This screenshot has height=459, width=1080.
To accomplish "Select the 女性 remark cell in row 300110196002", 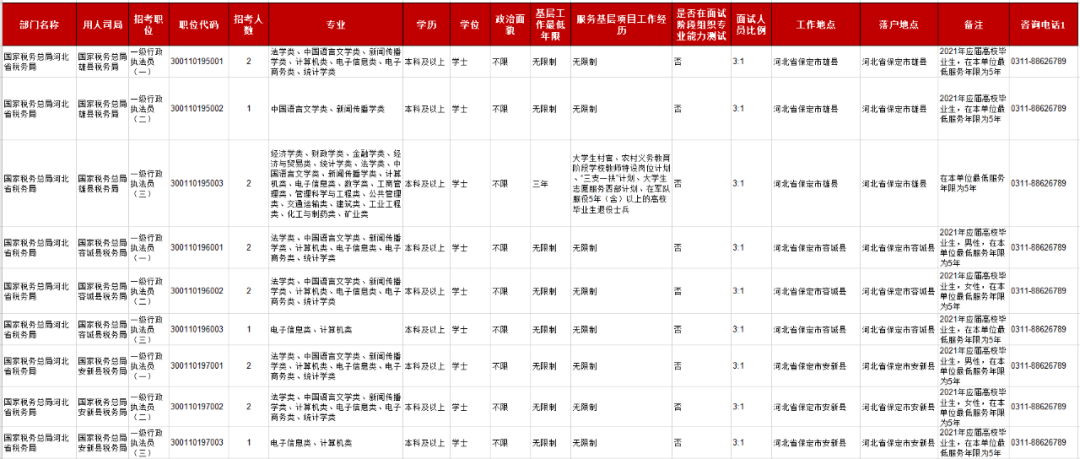I will click(973, 292).
